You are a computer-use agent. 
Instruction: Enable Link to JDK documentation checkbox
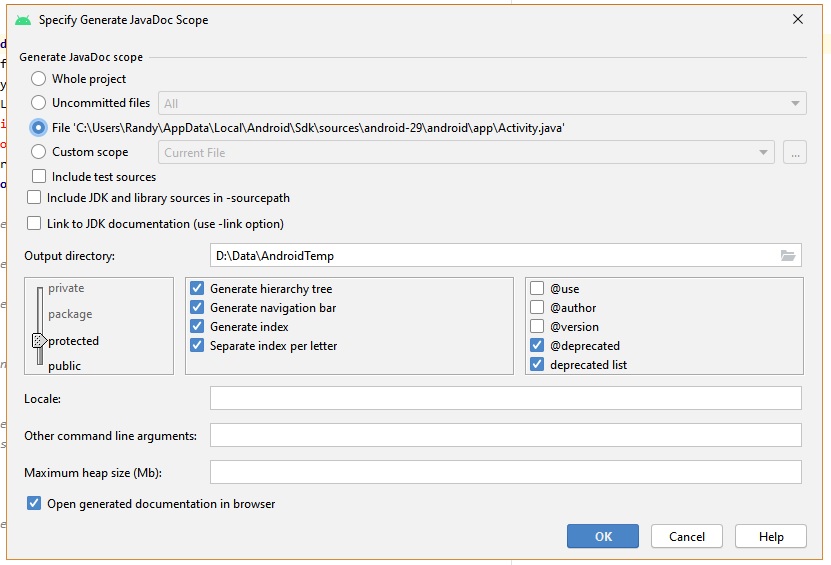[x=34, y=224]
